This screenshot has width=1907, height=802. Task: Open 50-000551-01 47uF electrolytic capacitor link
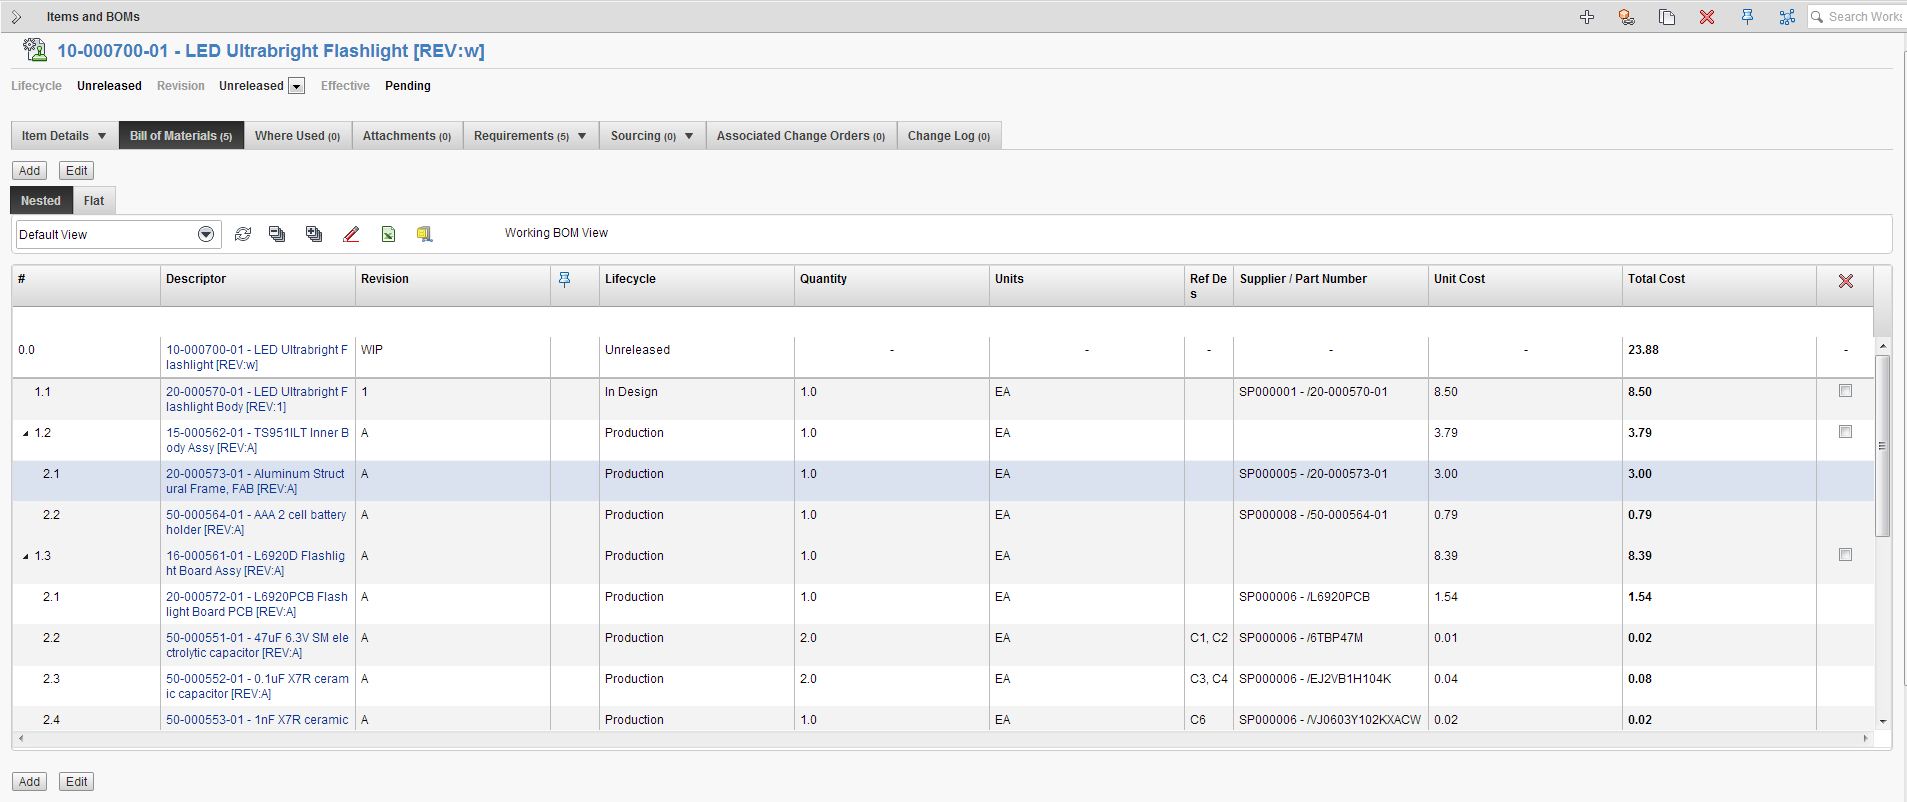point(257,645)
